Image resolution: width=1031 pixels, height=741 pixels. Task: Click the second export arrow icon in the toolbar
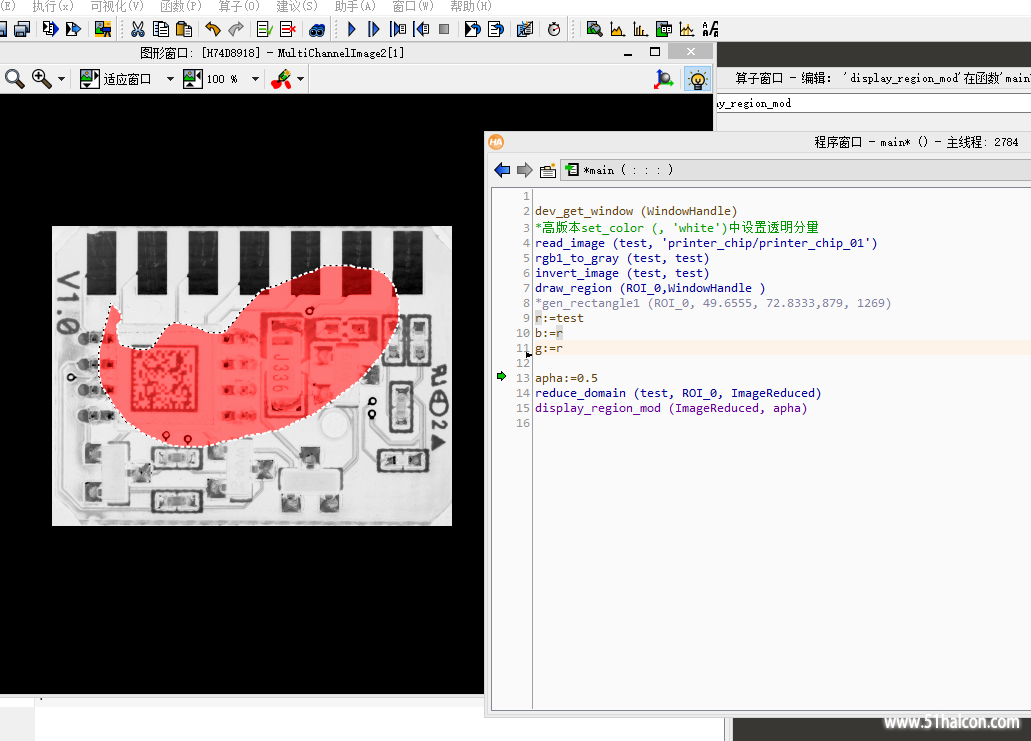pyautogui.click(x=73, y=29)
